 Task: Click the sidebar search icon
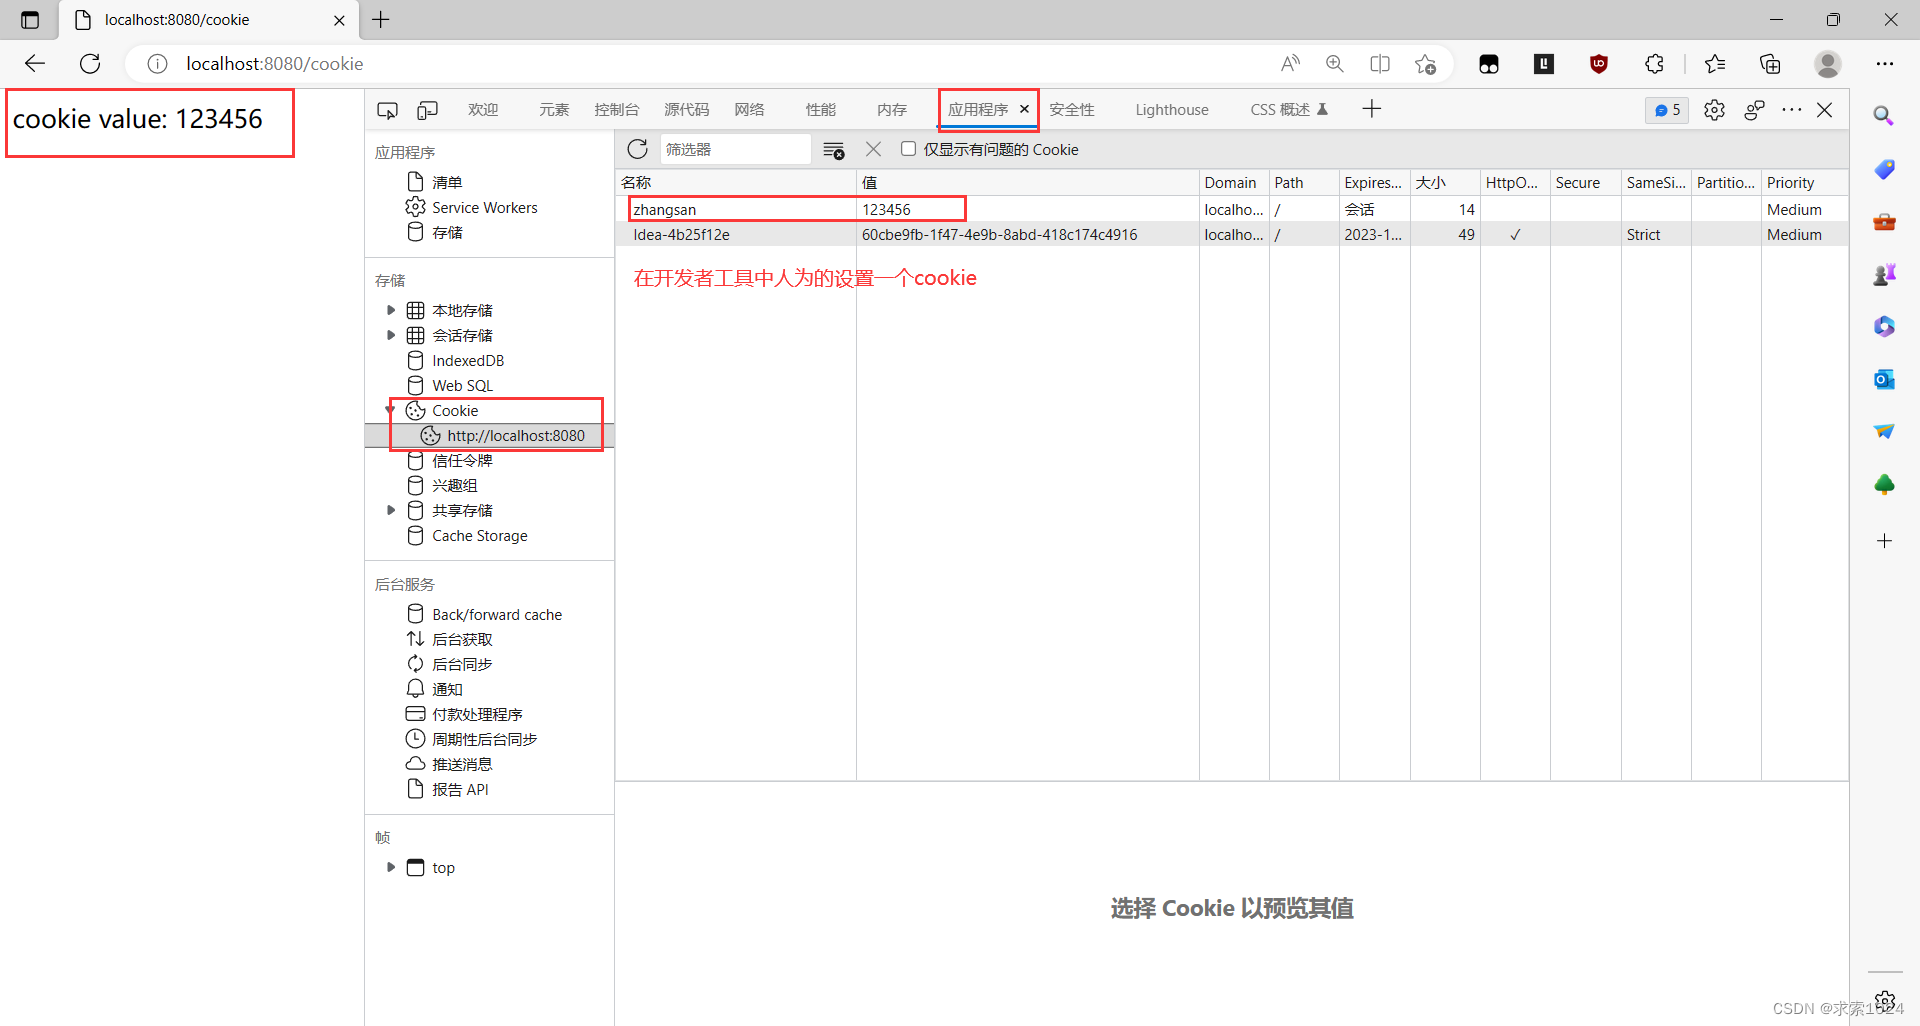coord(1884,116)
